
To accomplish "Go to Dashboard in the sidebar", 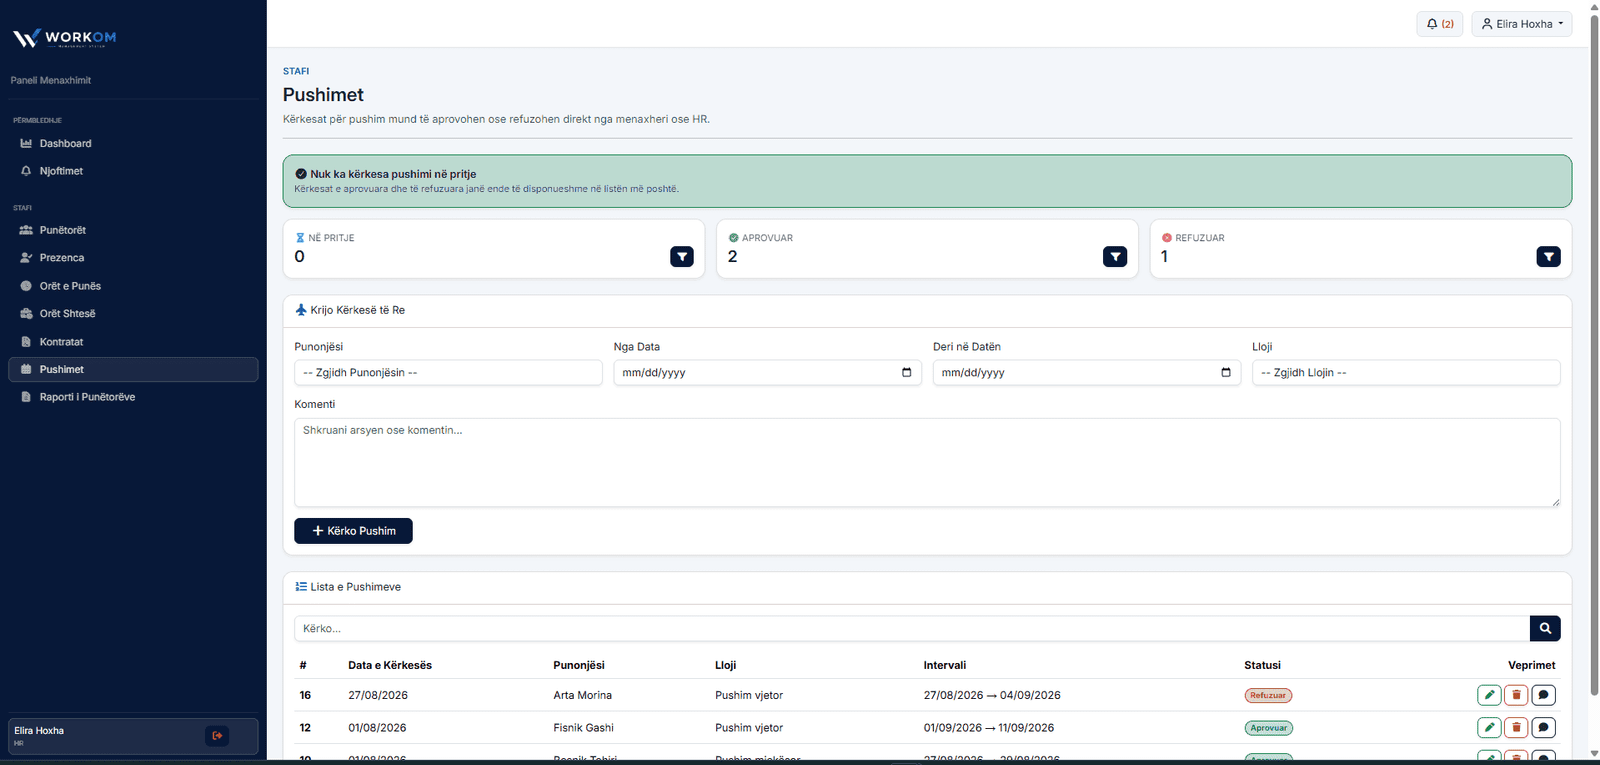I will [x=133, y=144].
